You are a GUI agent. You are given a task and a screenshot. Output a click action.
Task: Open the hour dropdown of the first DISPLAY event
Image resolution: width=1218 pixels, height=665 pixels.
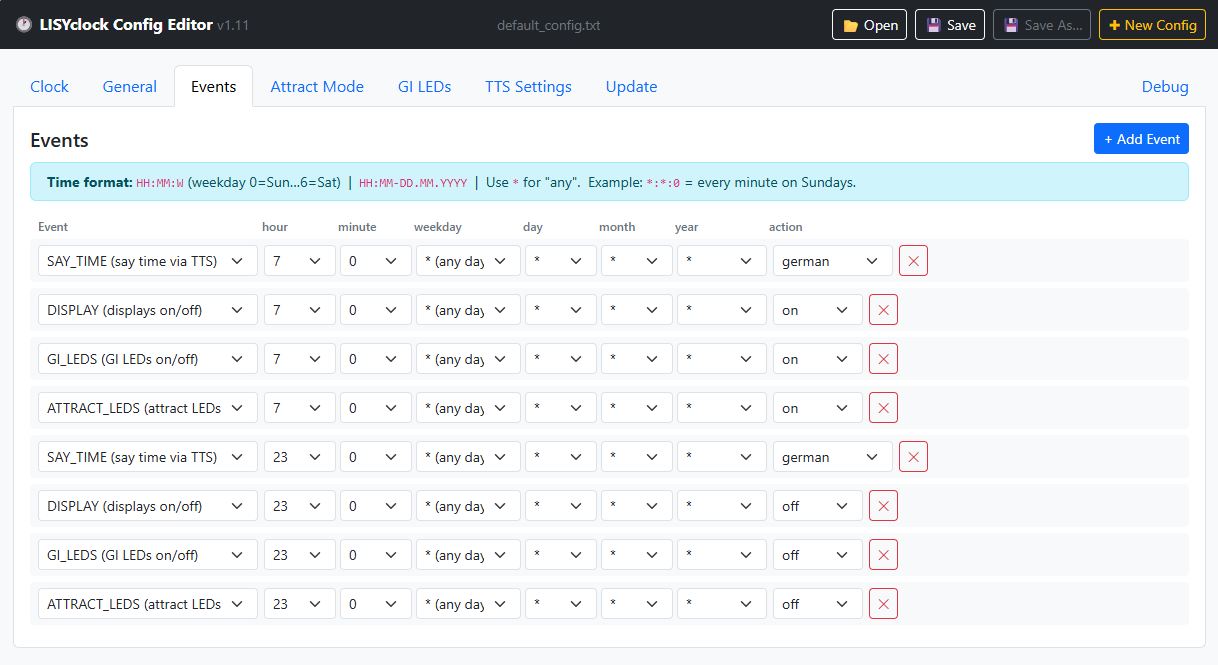(x=299, y=309)
